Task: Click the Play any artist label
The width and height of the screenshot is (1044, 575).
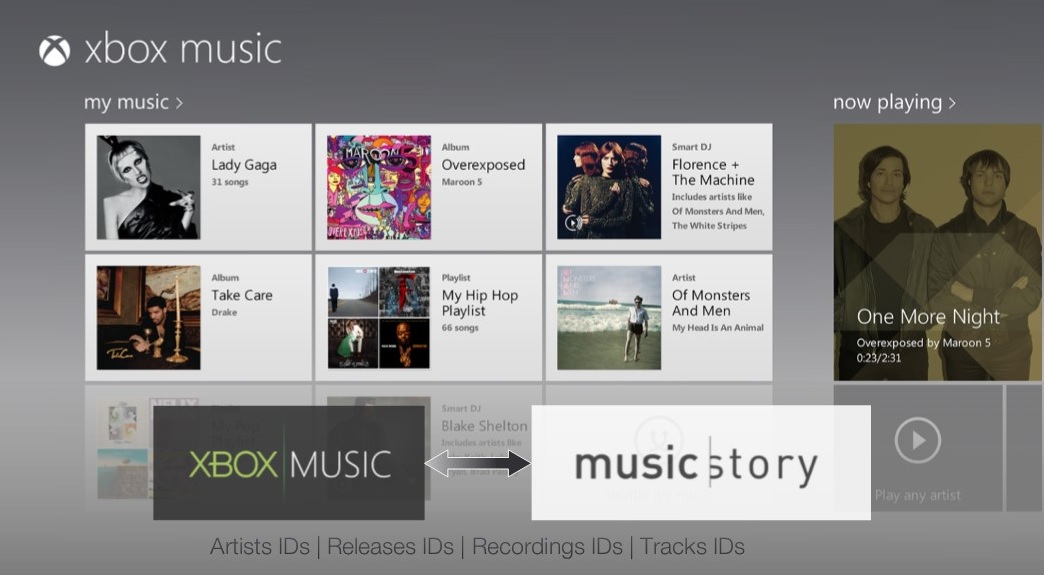Action: 917,495
